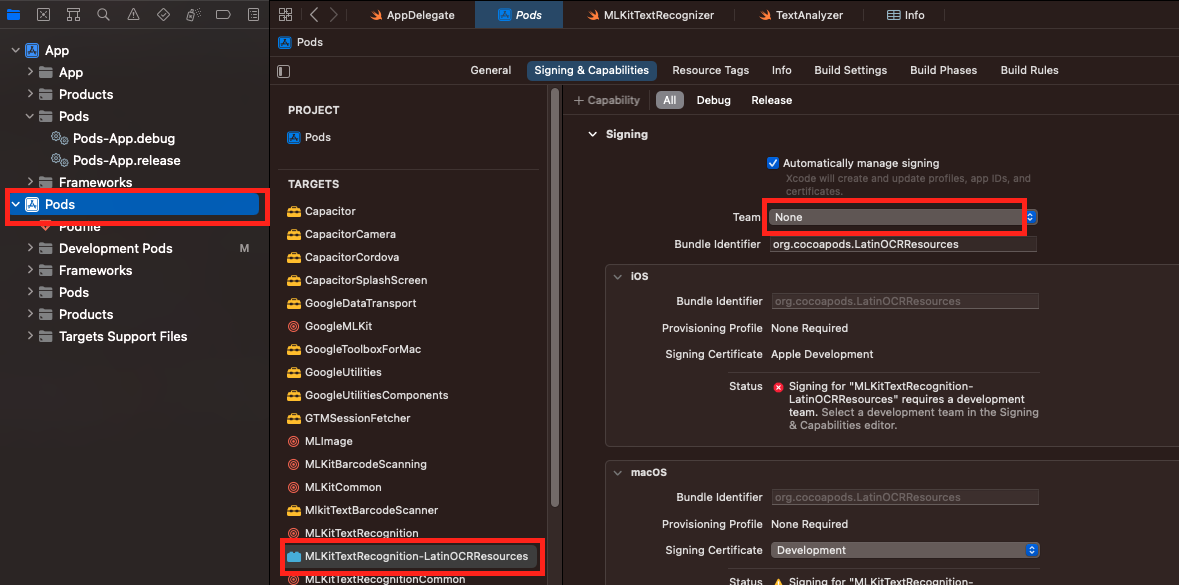This screenshot has width=1179, height=585.
Task: Select the GoogleUtilitiesComponents target
Action: pyautogui.click(x=368, y=395)
